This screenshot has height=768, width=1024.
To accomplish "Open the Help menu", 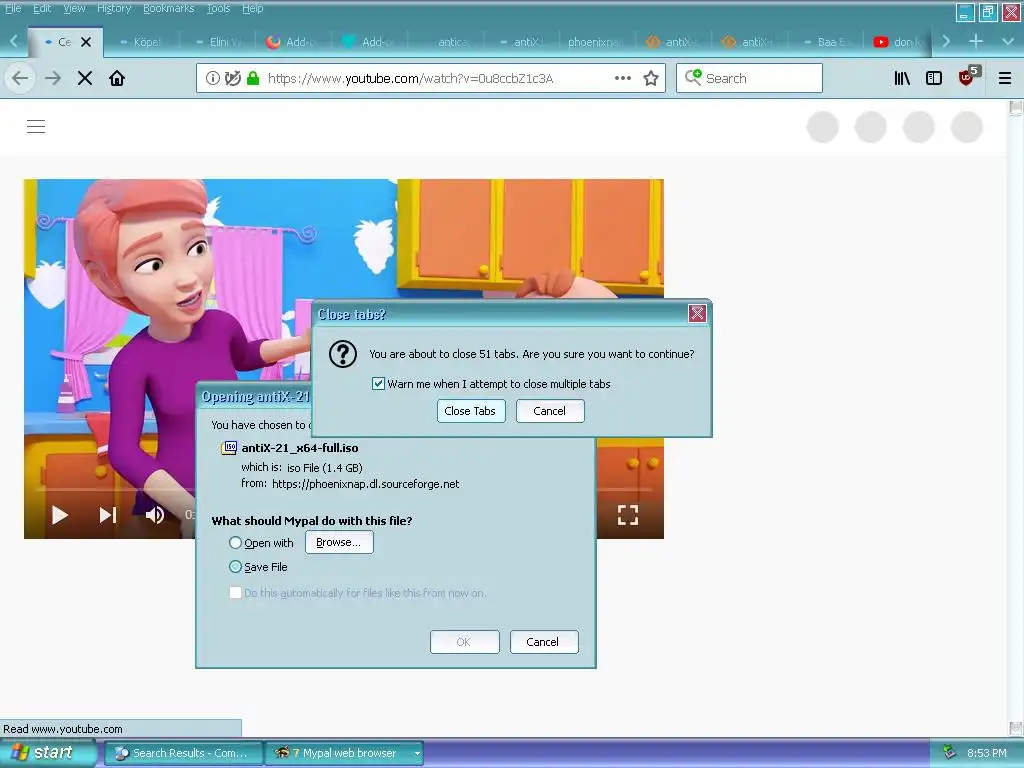I will [x=253, y=8].
